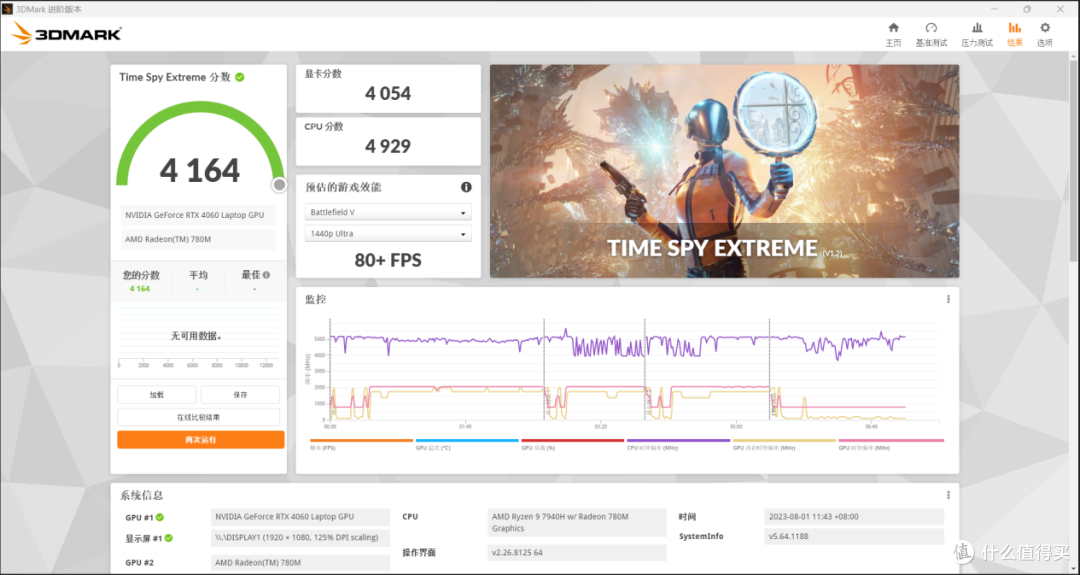Click the info icon next to 最佳
The width and height of the screenshot is (1080, 575).
[267, 275]
